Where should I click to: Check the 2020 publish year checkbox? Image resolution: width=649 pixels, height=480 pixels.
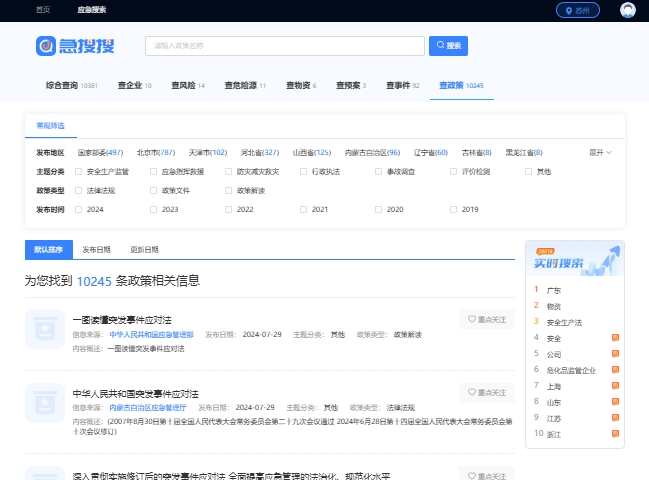coord(378,209)
